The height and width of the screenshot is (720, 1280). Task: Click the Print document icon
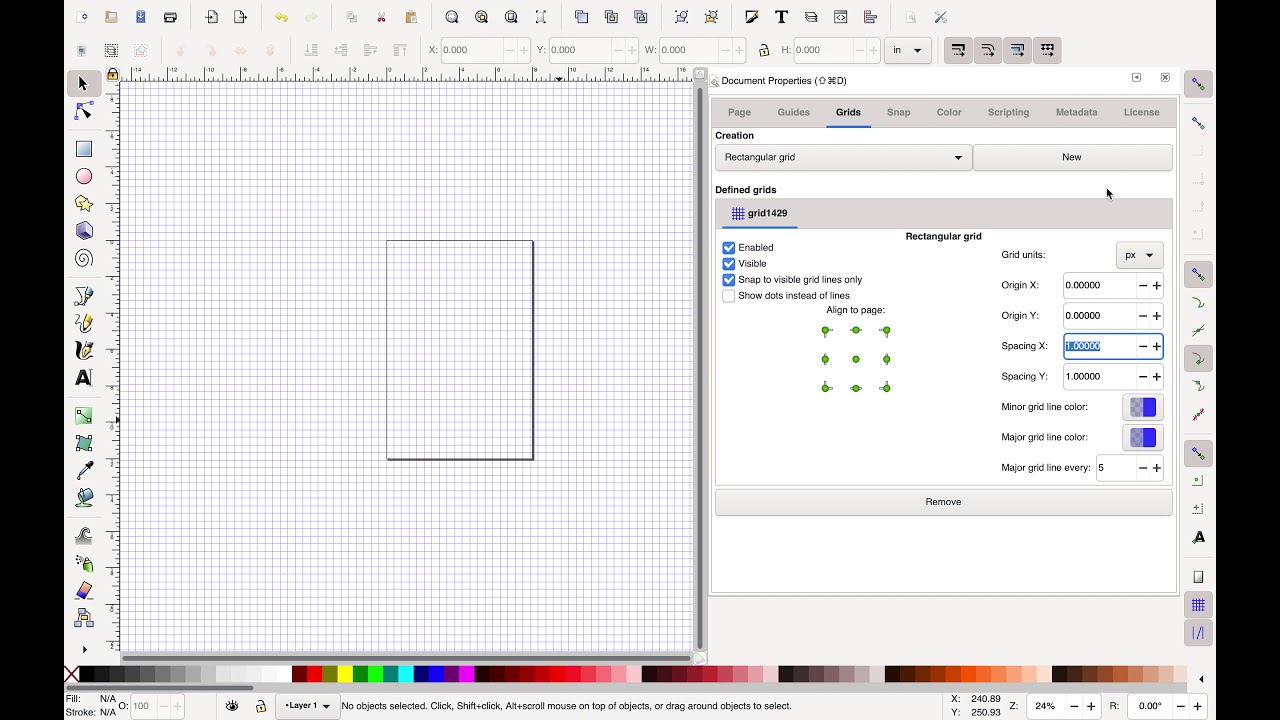[x=170, y=17]
